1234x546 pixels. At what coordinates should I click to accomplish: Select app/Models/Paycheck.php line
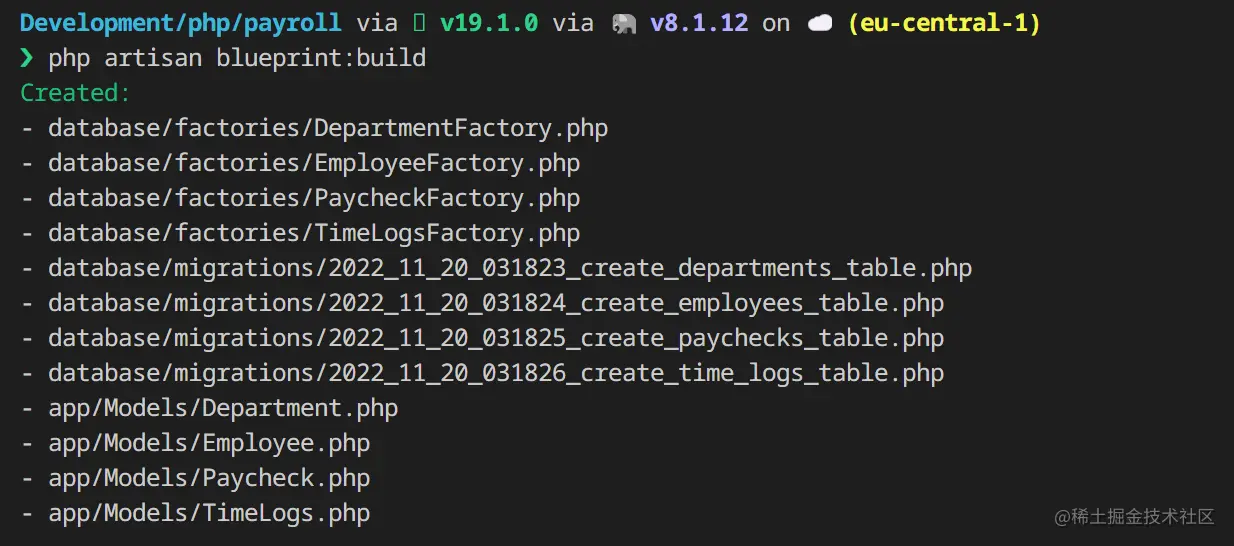pos(195,478)
